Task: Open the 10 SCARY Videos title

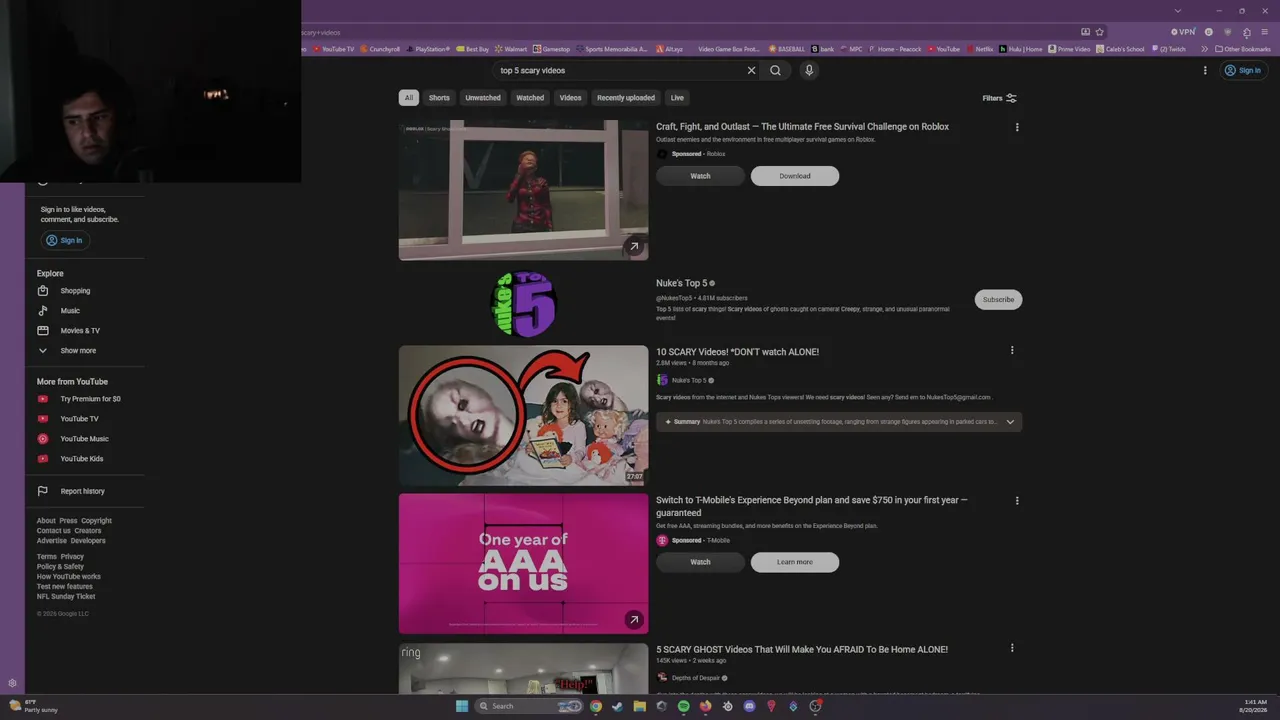Action: pos(737,352)
